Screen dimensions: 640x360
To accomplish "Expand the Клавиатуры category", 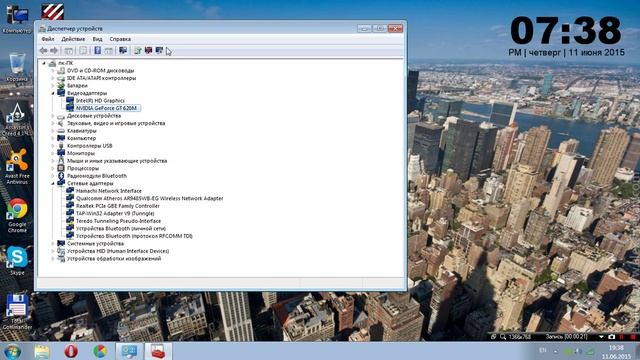I will [53, 131].
